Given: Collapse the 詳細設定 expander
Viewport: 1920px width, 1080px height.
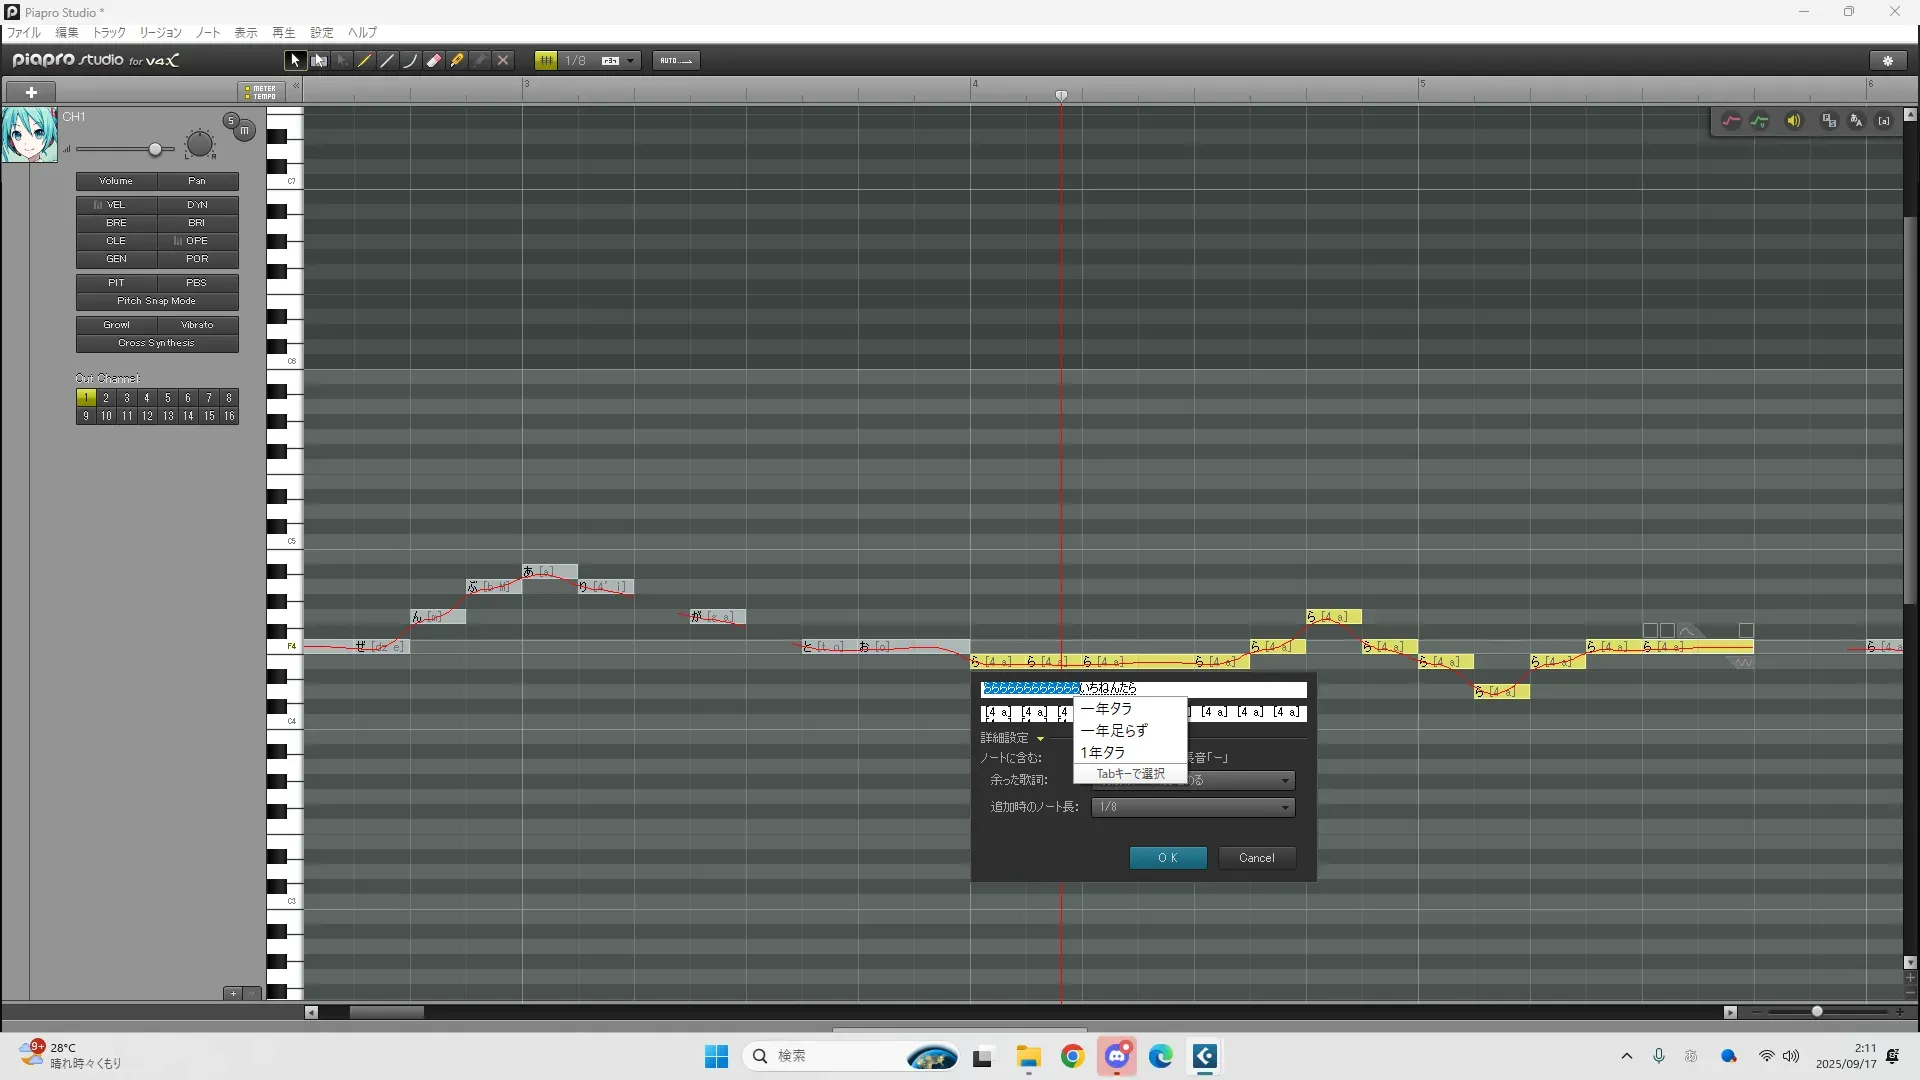Looking at the screenshot, I should pyautogui.click(x=1040, y=739).
